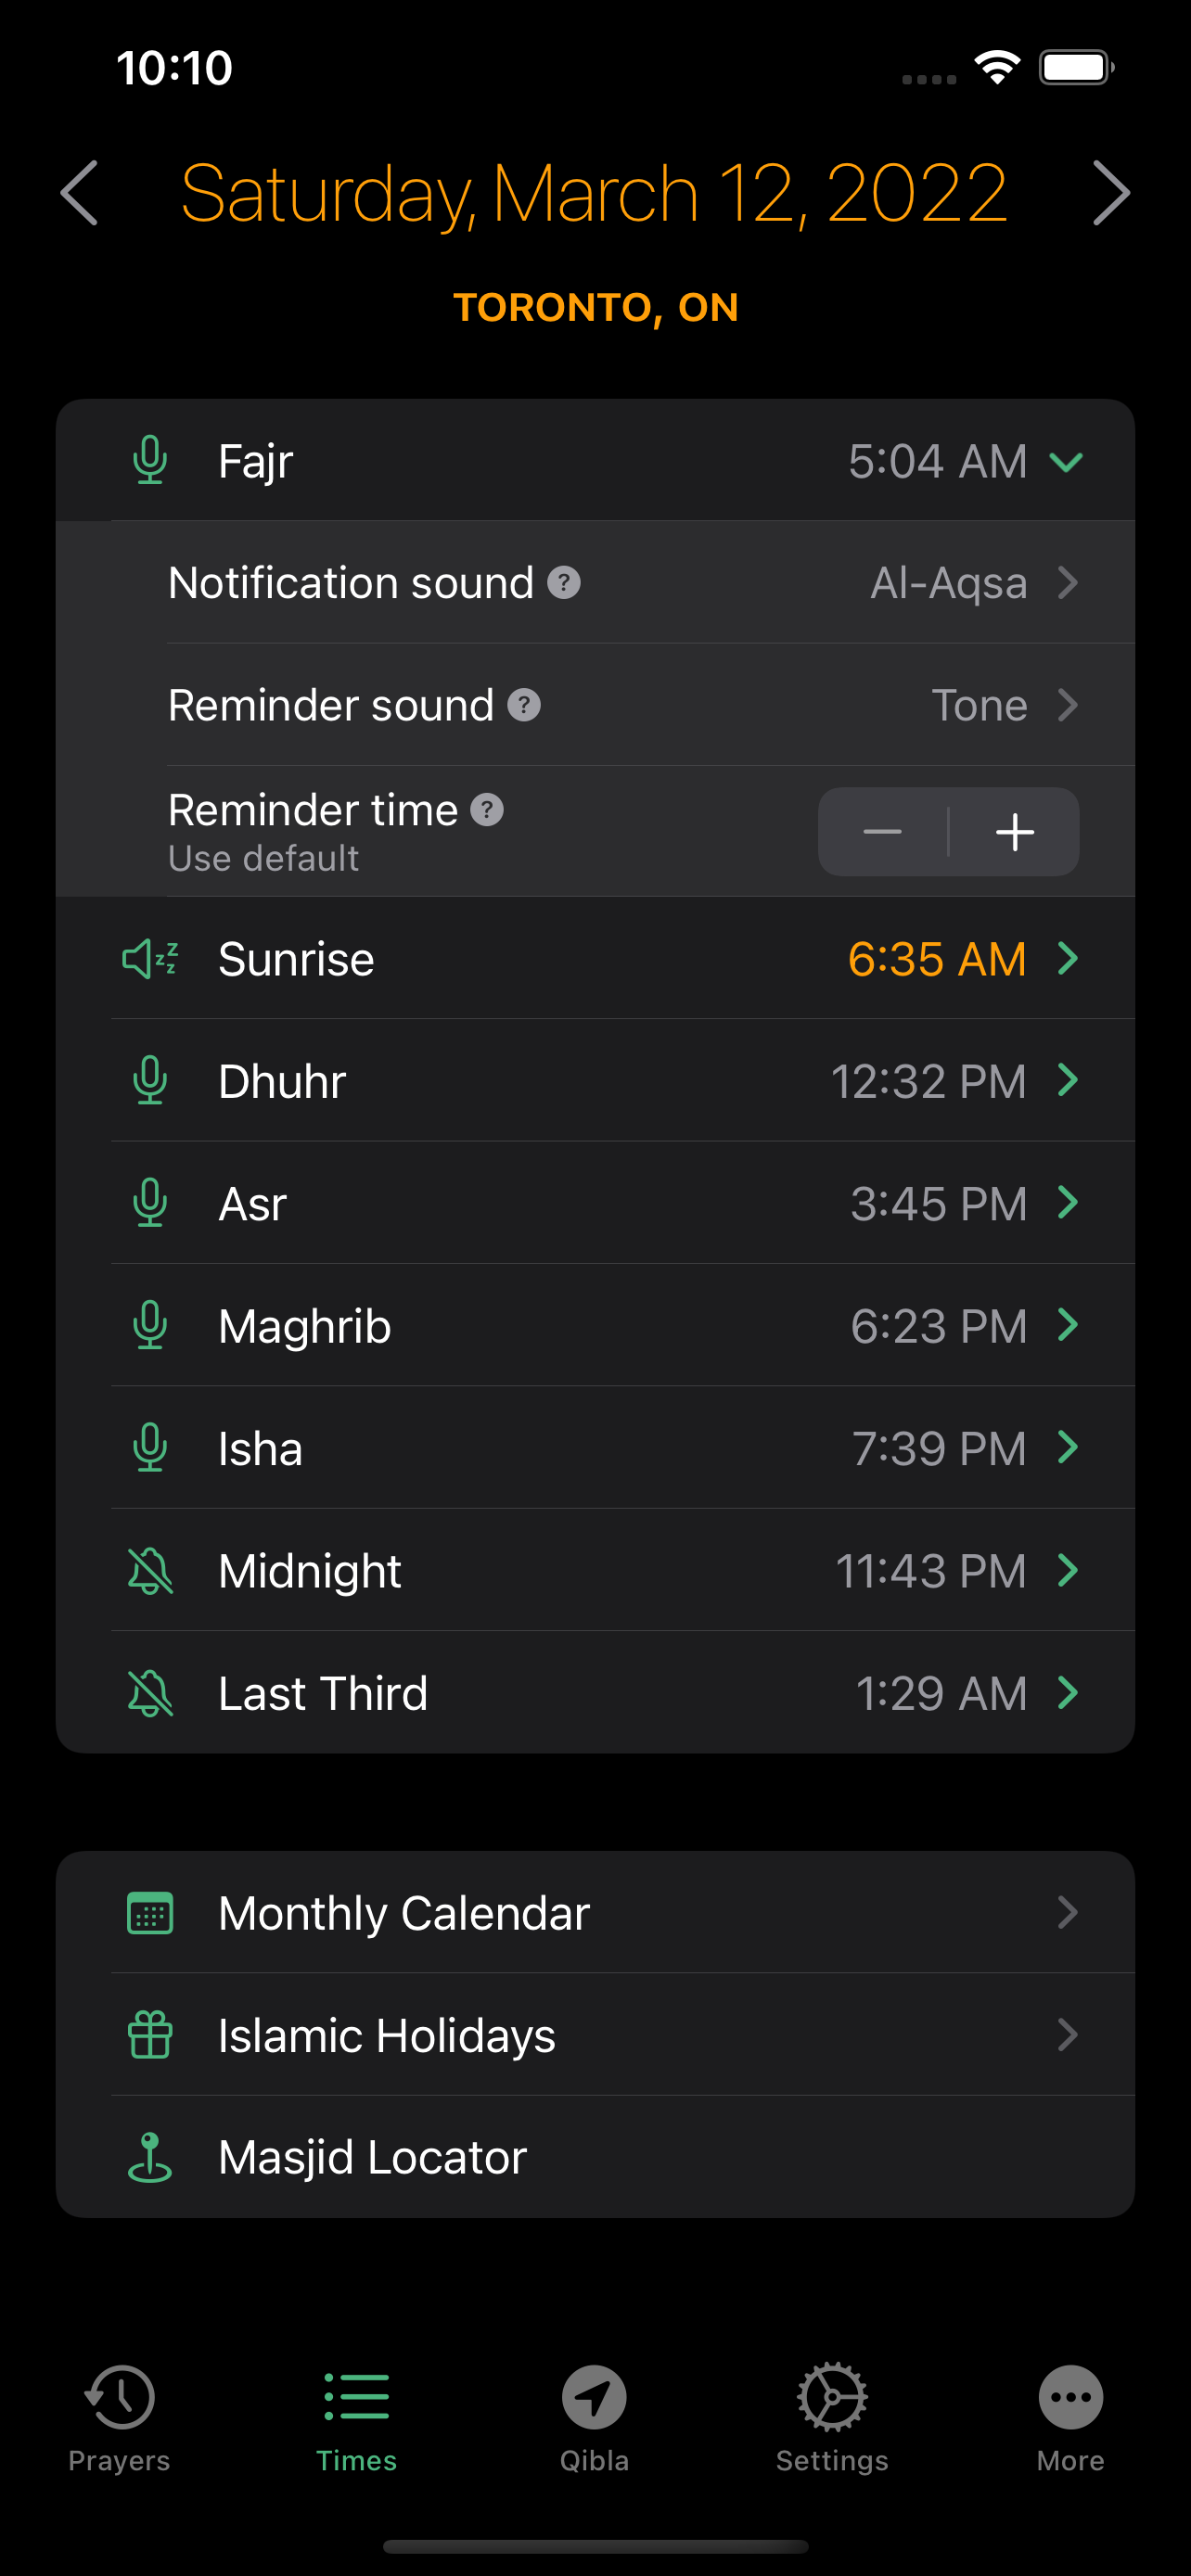
Task: Tap the Sunrise muted speaker icon
Action: pyautogui.click(x=150, y=959)
